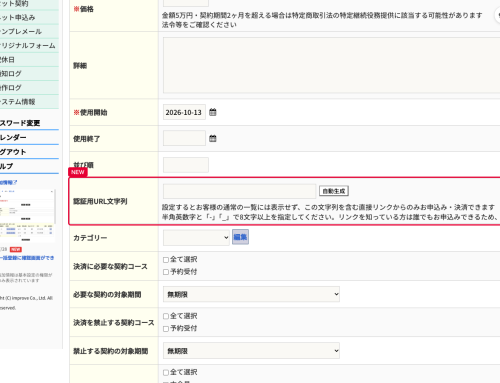Tick 全て選択 under 決済に必要な契約コース
The image size is (500, 383).
(x=166, y=260)
